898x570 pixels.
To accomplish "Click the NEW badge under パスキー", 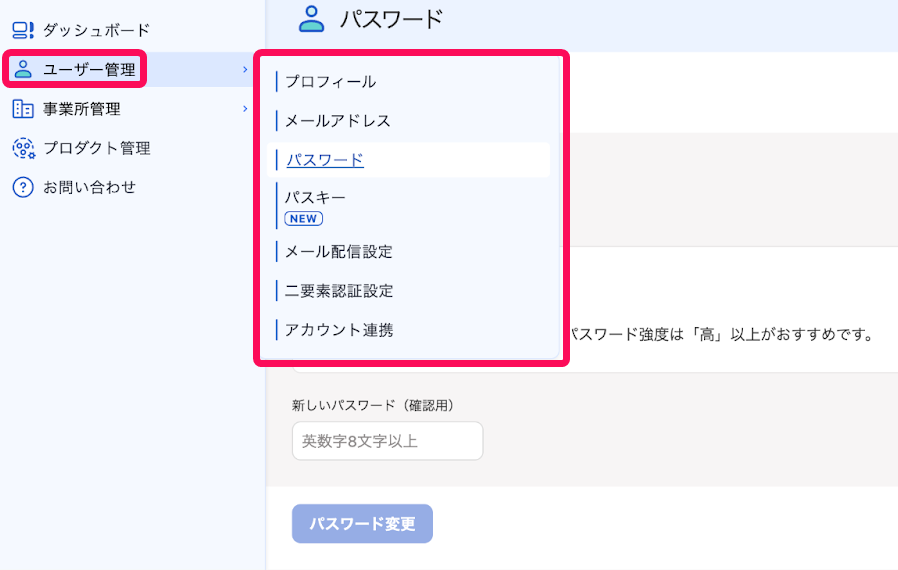I will pyautogui.click(x=304, y=219).
